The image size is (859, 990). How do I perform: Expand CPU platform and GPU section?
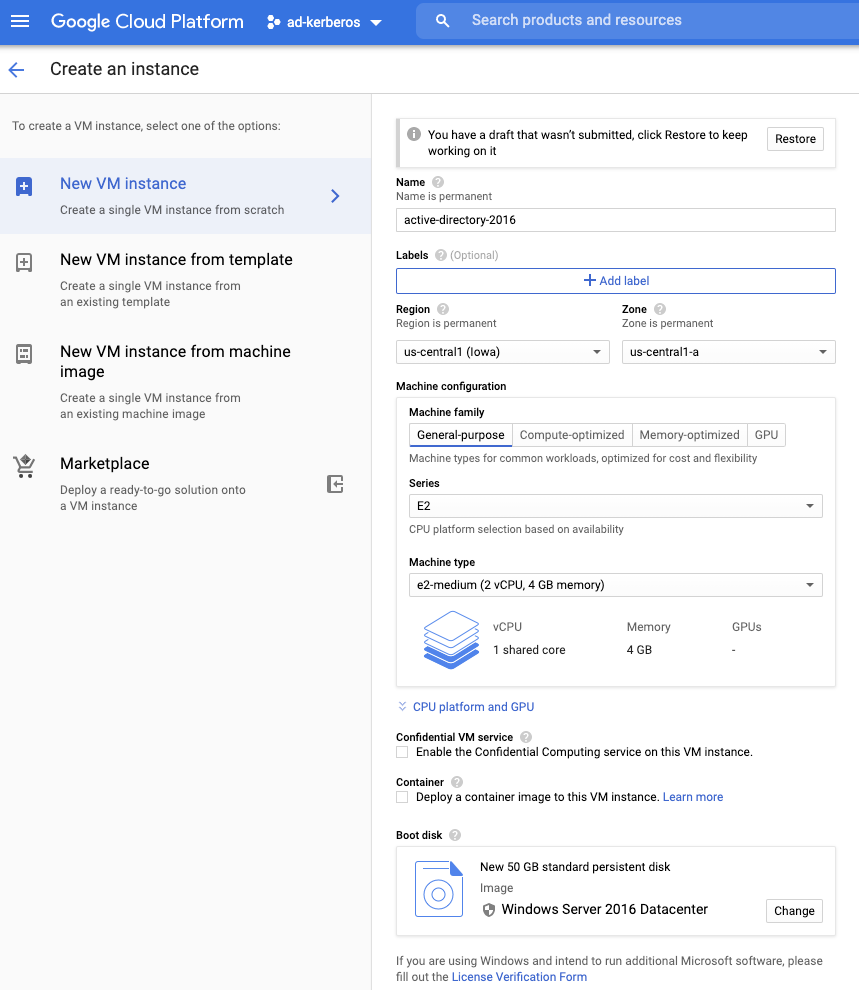(x=466, y=707)
